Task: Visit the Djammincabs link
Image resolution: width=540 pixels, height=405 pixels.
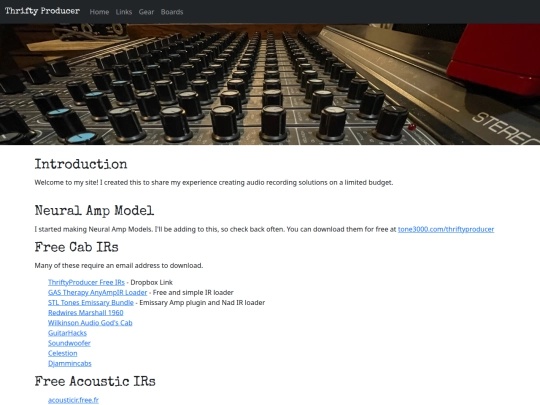Action: (x=70, y=363)
